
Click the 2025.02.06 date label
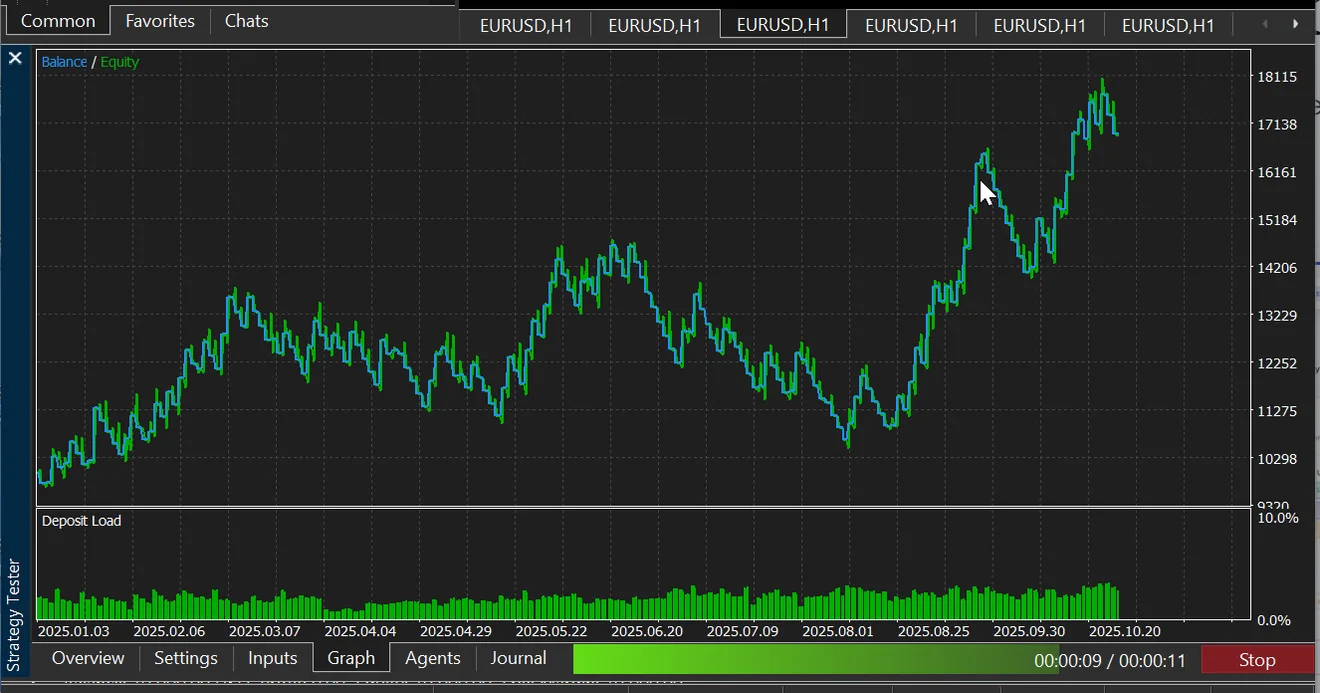coord(169,631)
